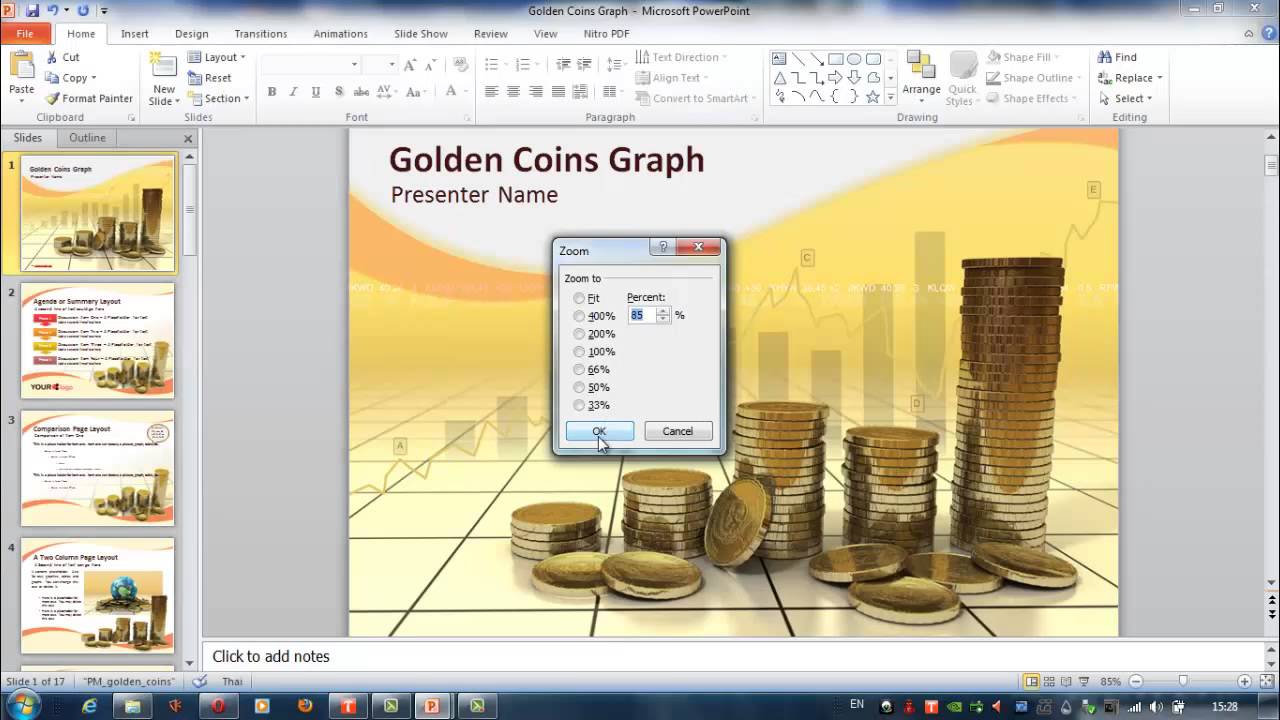Click the zoom out minus button
The height and width of the screenshot is (720, 1280).
coord(1134,681)
